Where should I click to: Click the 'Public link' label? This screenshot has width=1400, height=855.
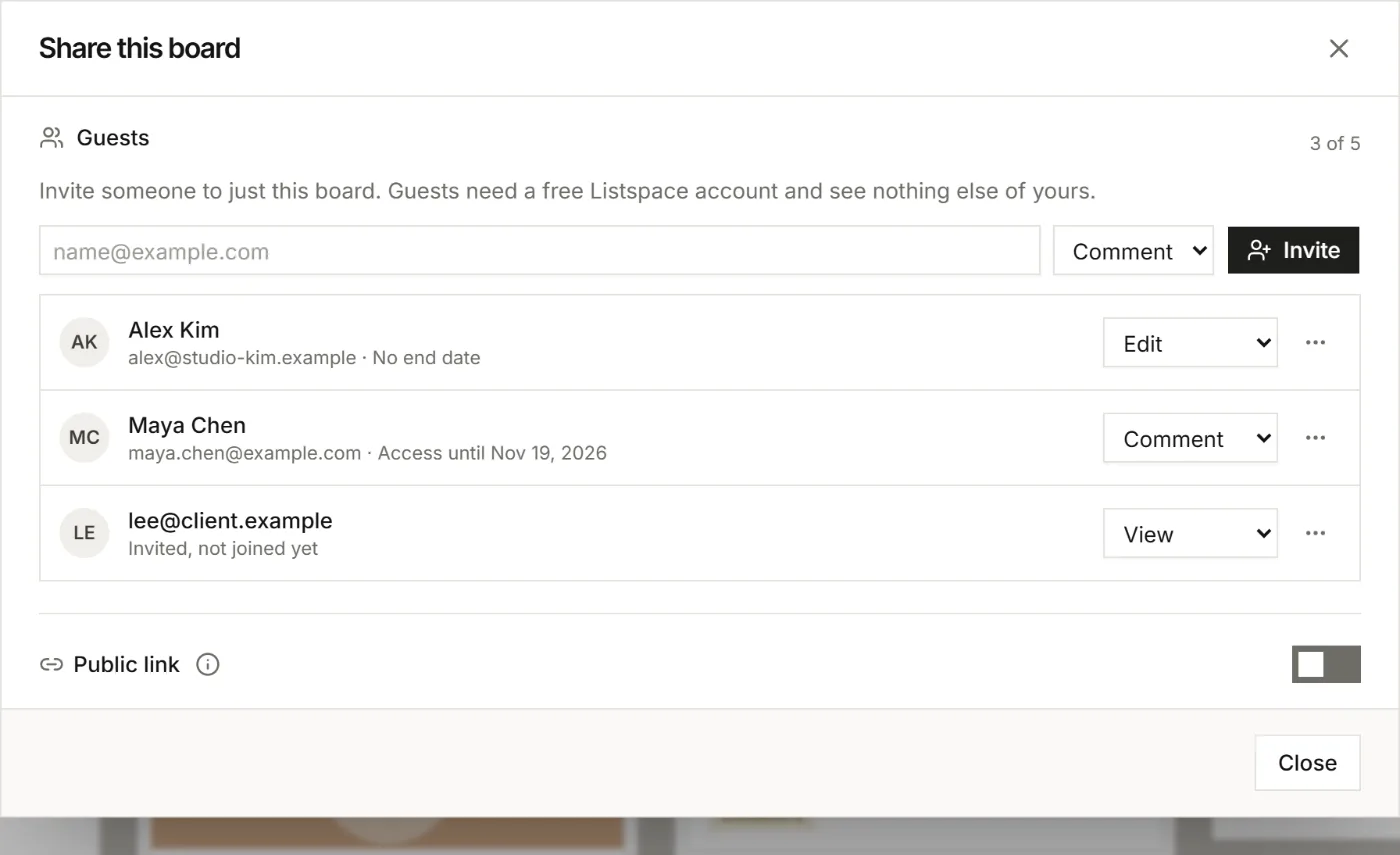126,665
